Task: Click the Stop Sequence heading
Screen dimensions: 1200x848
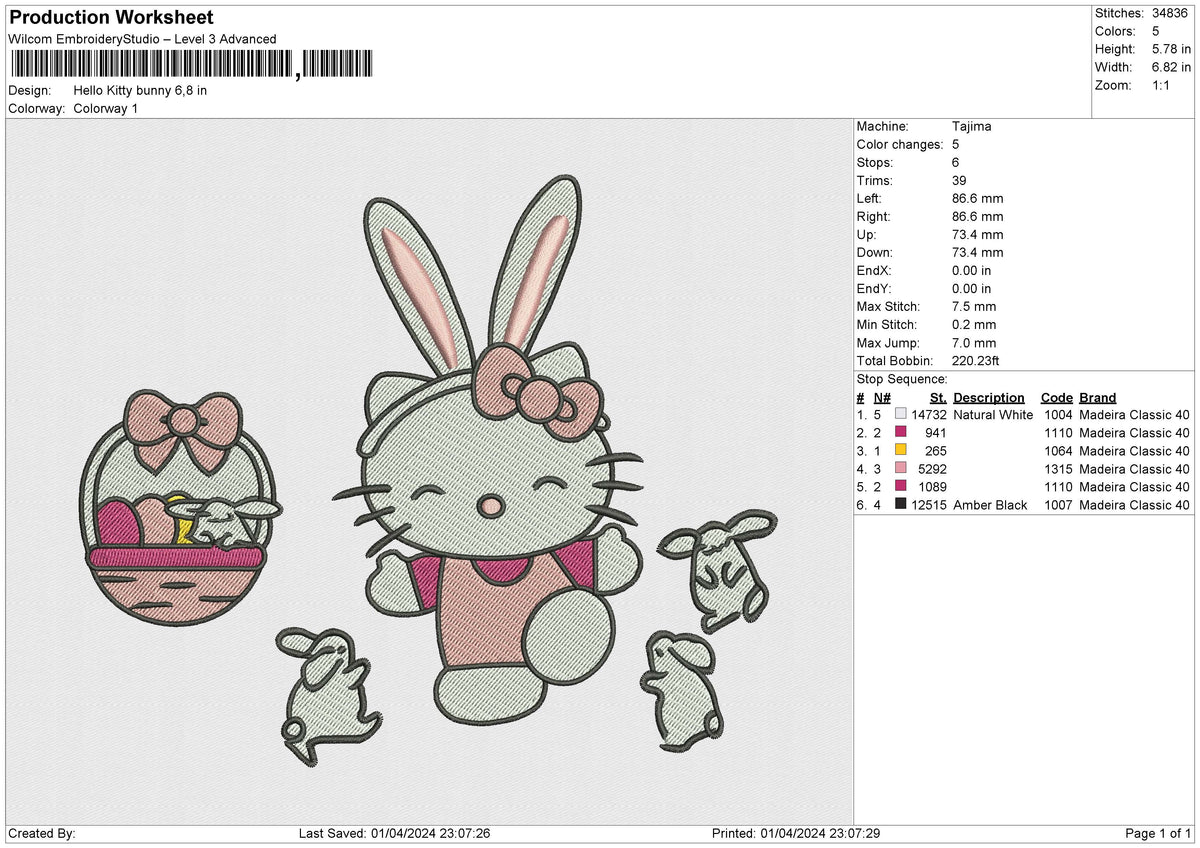Action: click(902, 379)
